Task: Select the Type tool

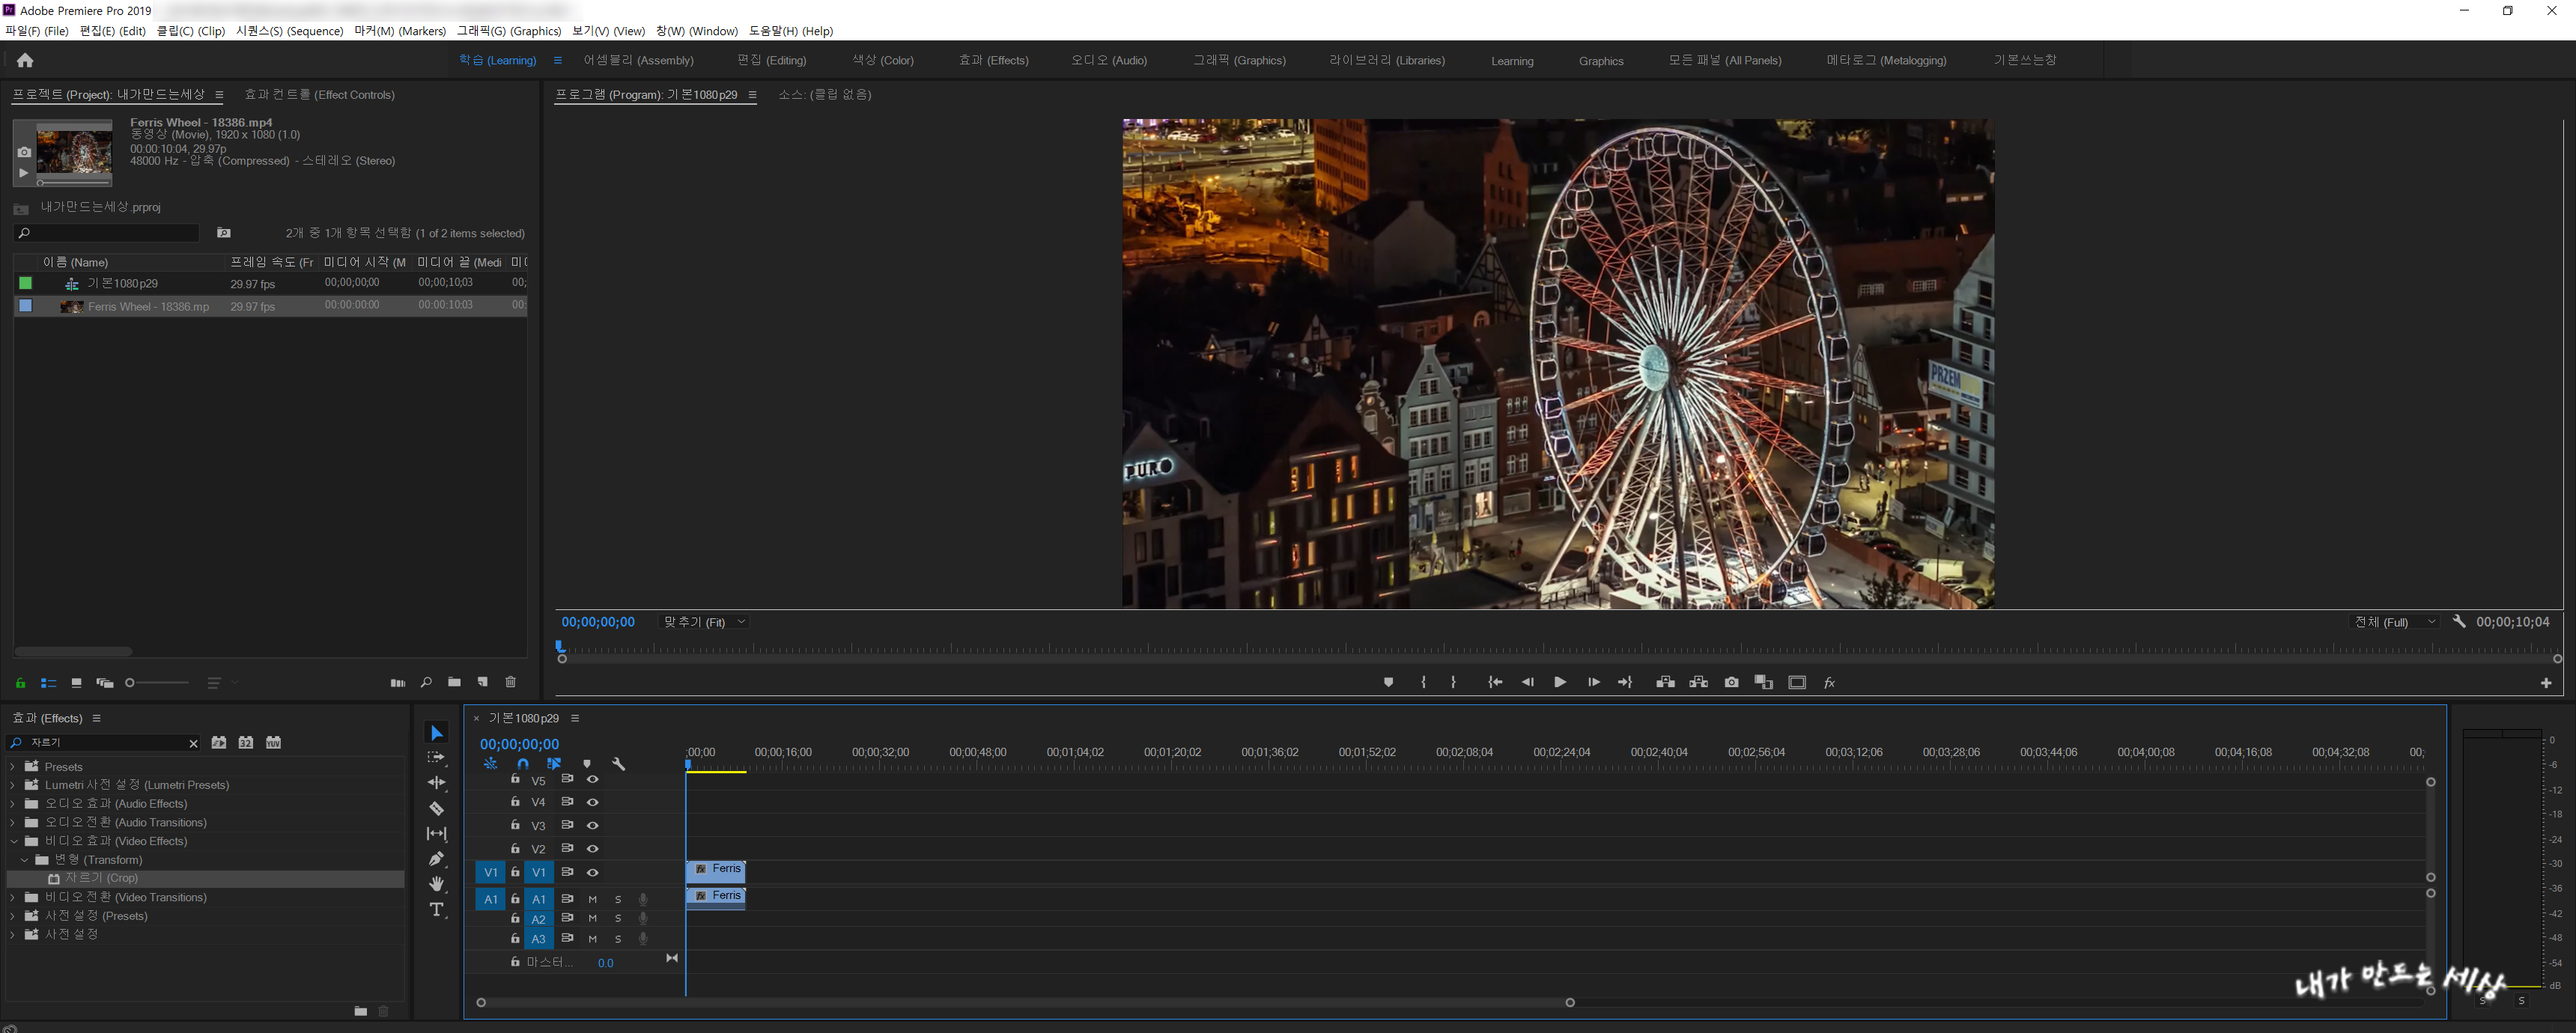Action: pyautogui.click(x=436, y=909)
